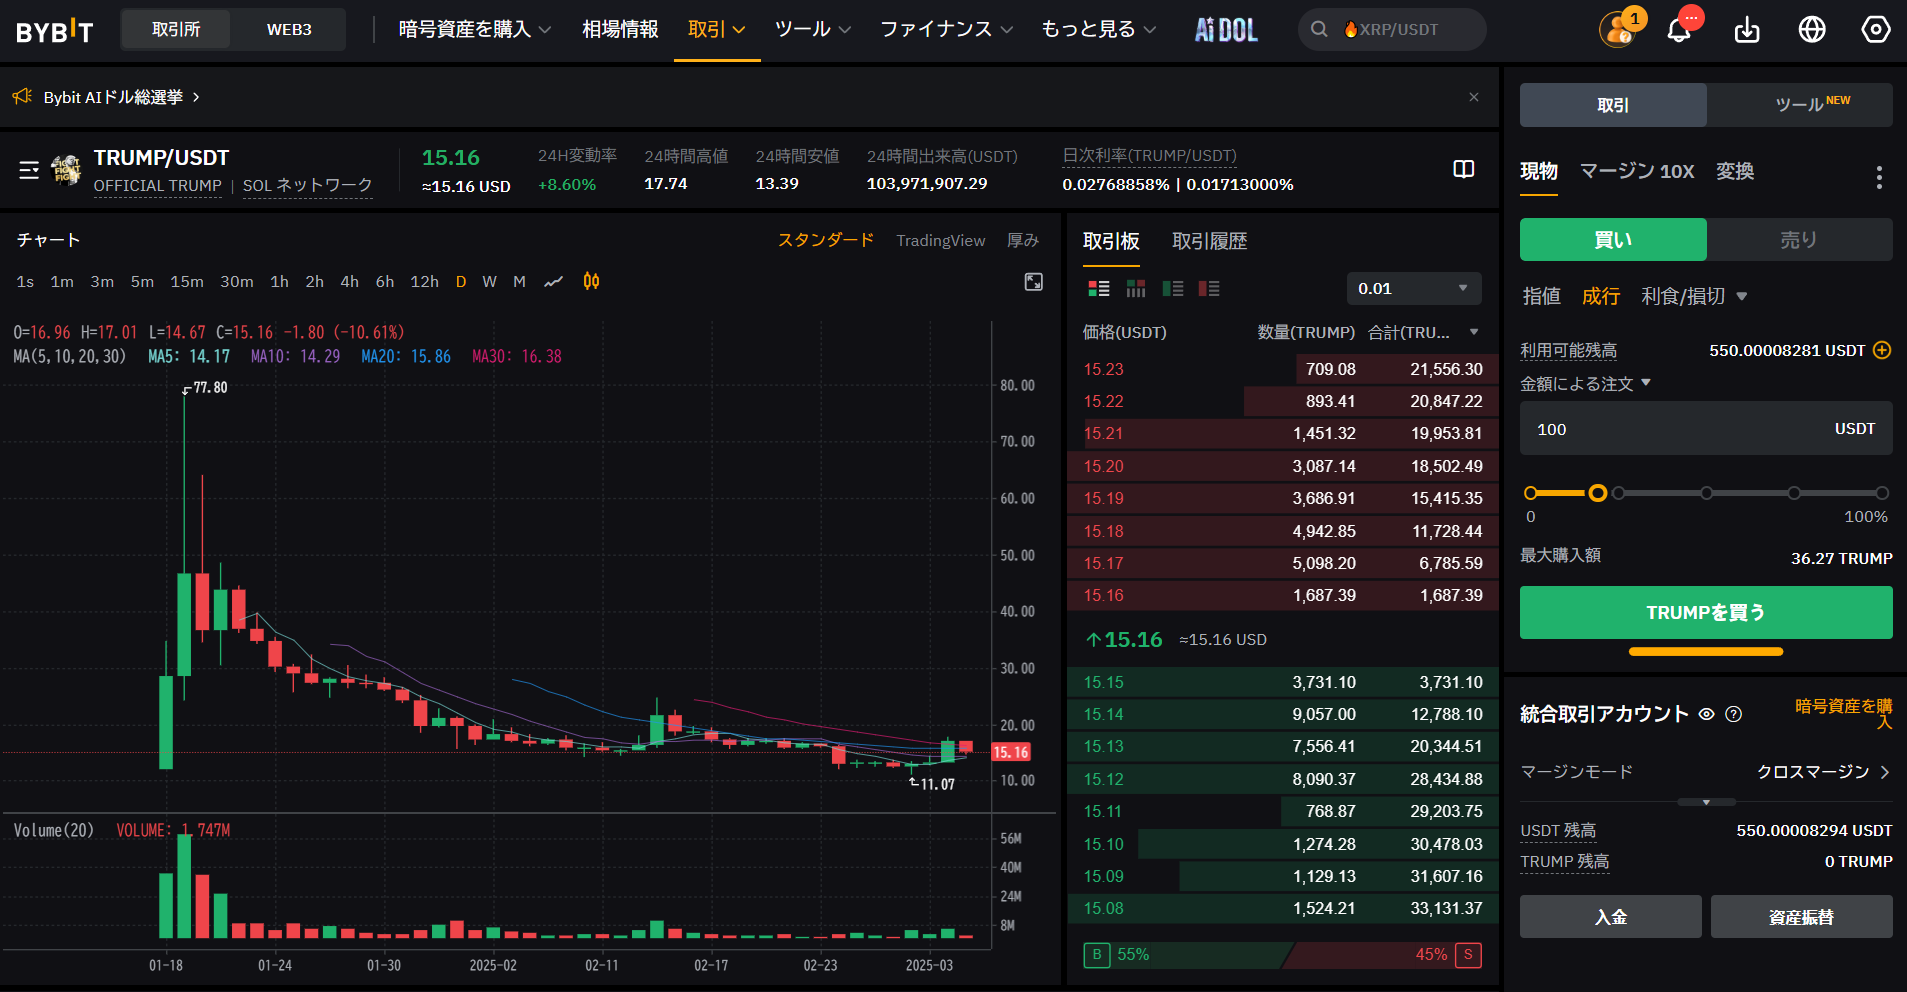Open the 暗号資産を購入 link in account panel
This screenshot has width=1907, height=992.
point(1843,714)
